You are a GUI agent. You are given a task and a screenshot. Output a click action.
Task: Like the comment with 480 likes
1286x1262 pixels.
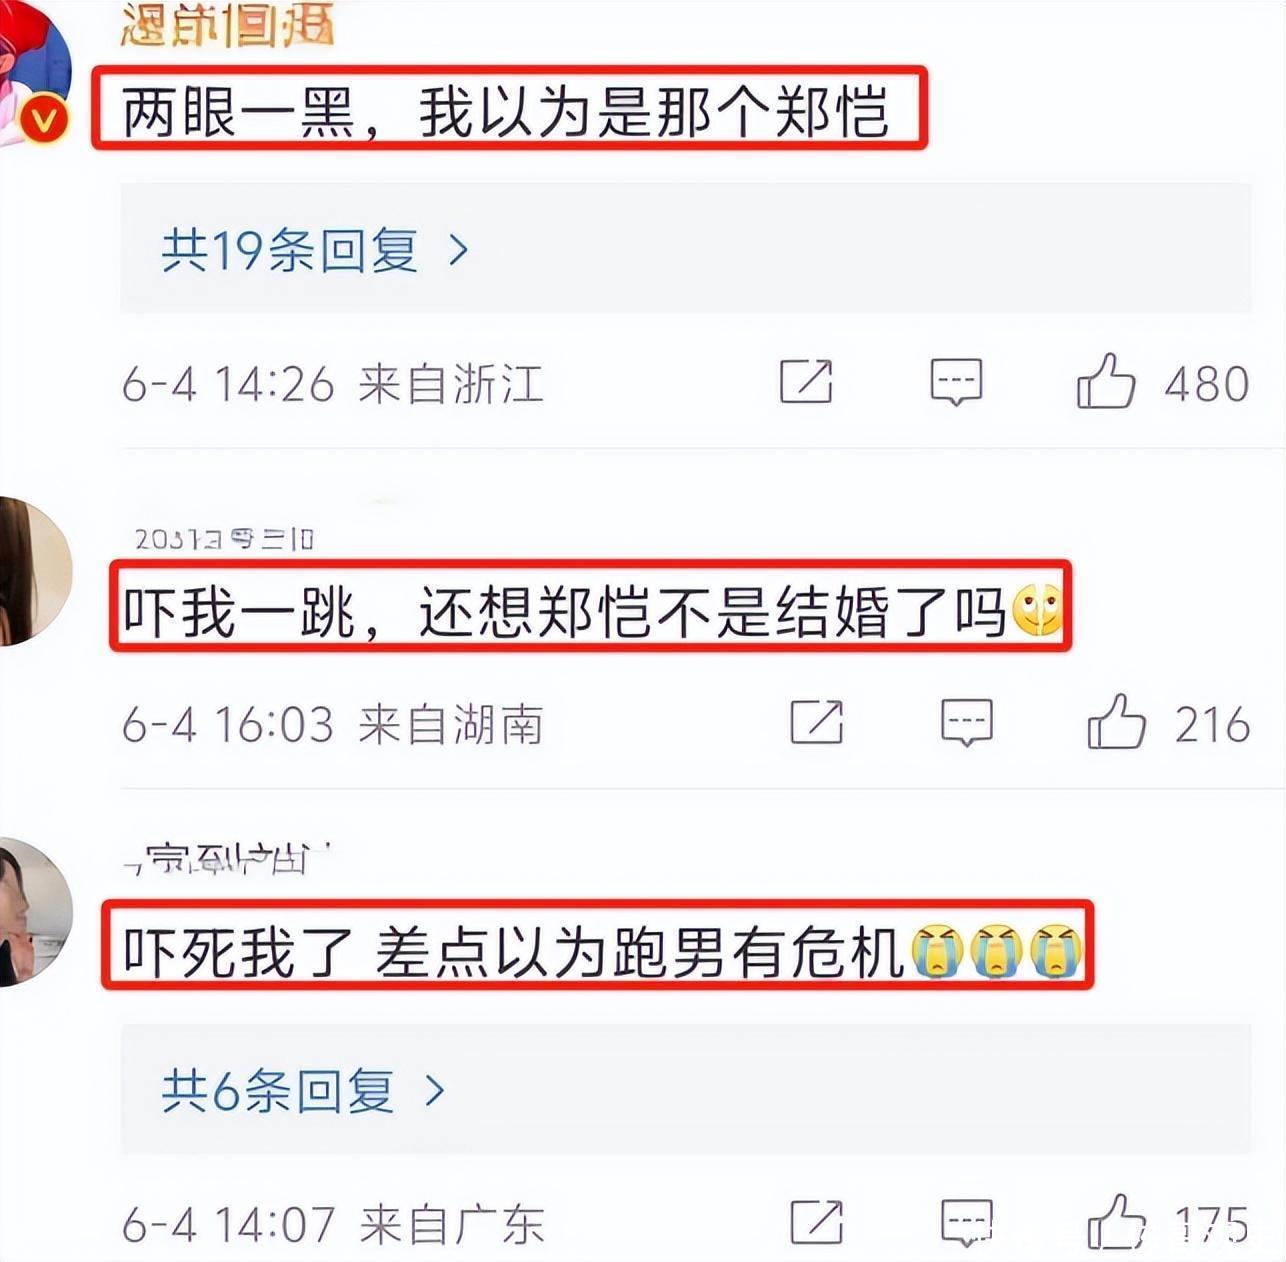click(1105, 381)
